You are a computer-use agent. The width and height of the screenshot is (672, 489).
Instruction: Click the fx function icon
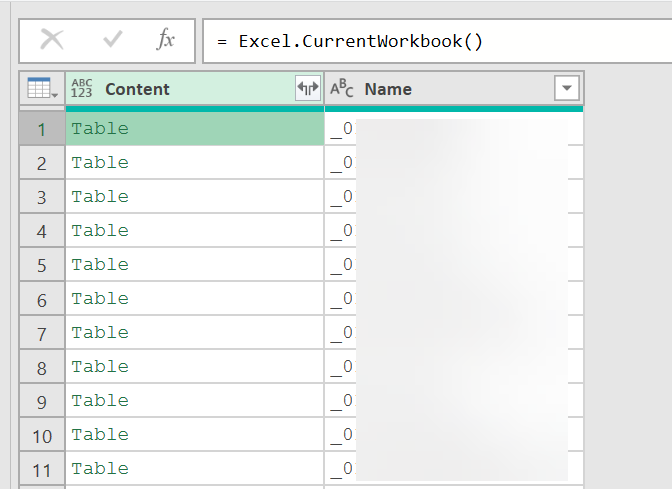166,40
